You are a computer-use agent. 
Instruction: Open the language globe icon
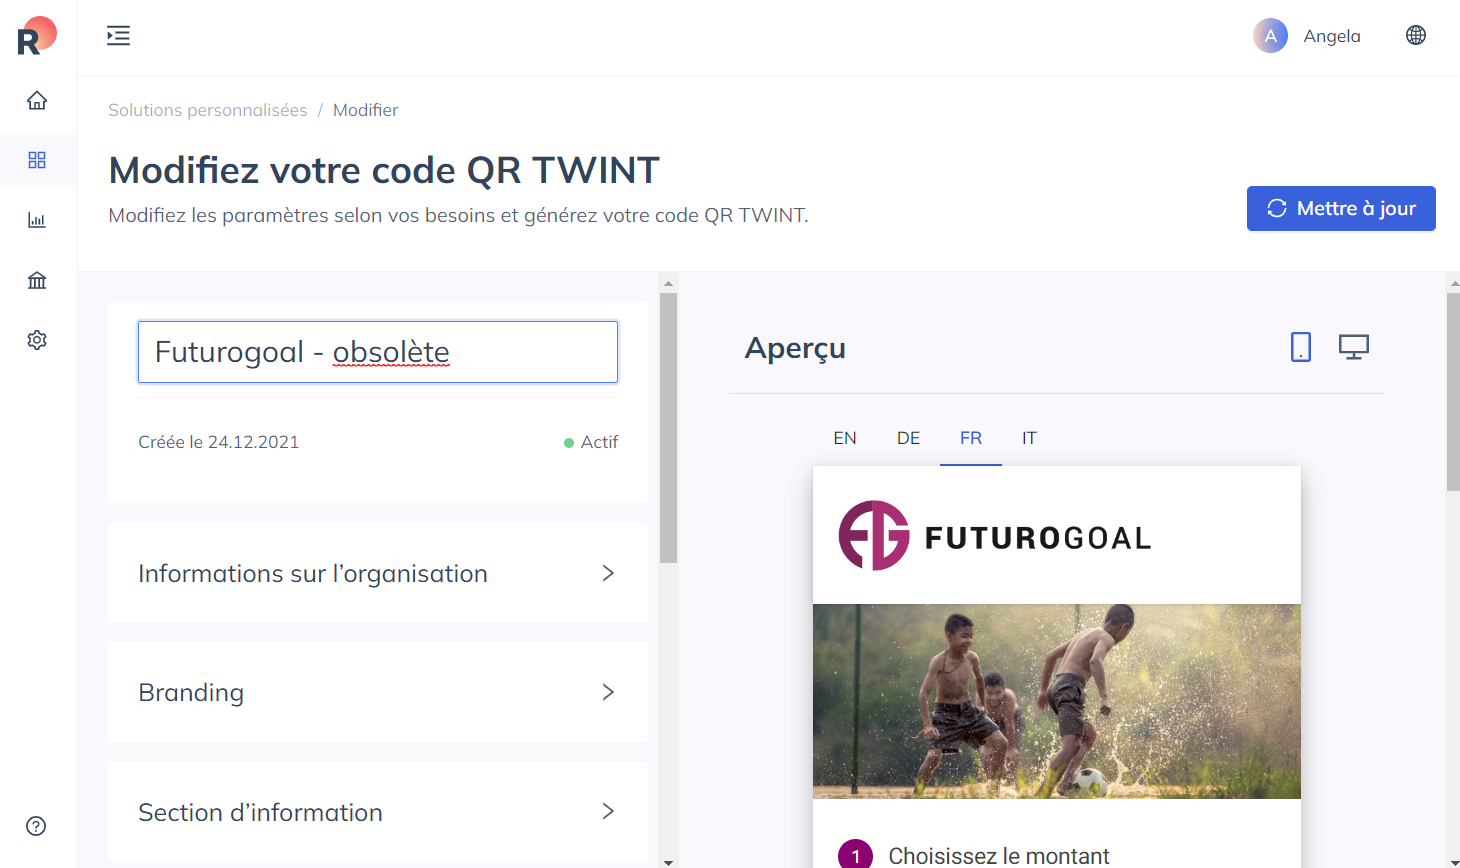(x=1416, y=35)
